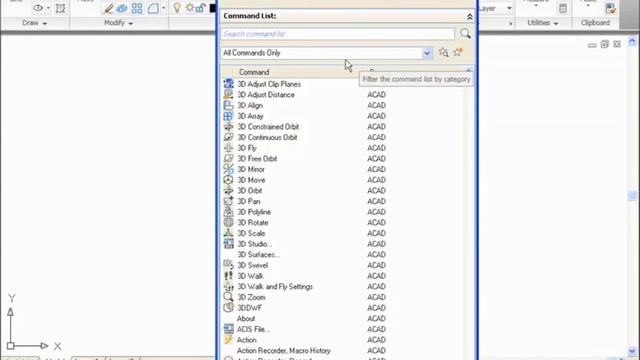Screen dimensions: 640x360
Task: Click the create new command star icon
Action: pyautogui.click(x=458, y=52)
